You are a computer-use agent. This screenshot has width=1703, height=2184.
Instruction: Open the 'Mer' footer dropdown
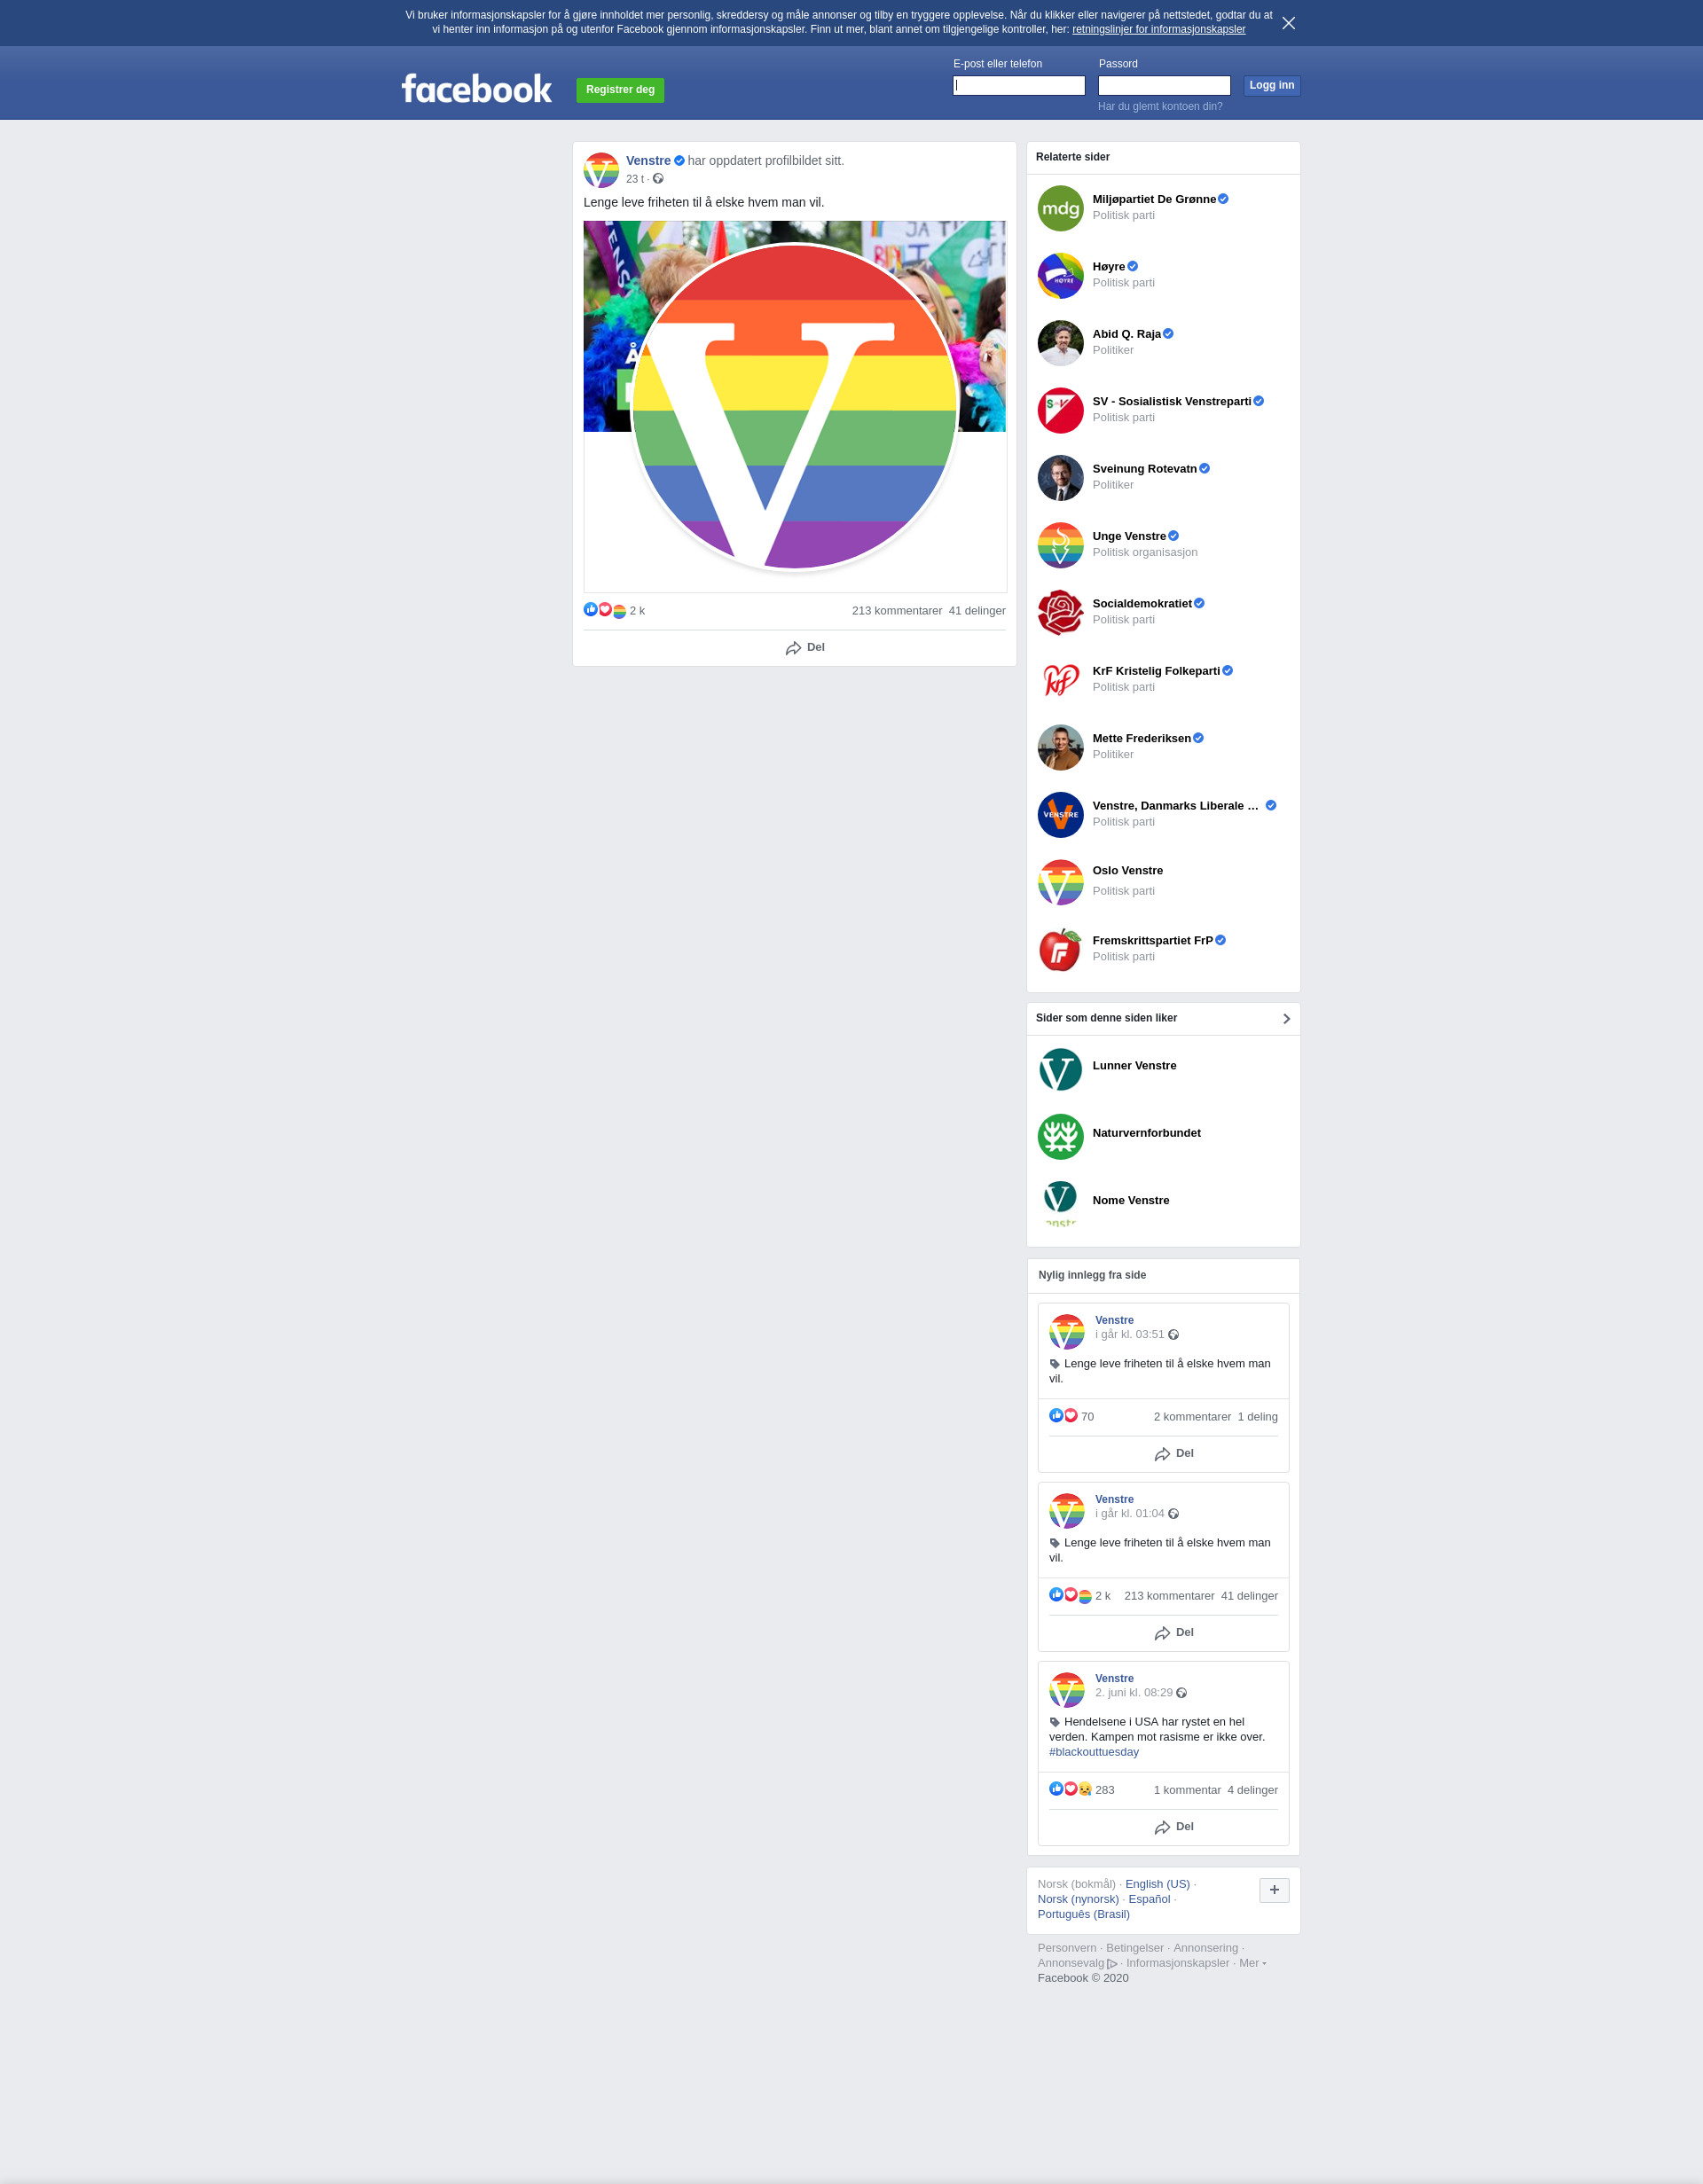tap(1252, 1963)
